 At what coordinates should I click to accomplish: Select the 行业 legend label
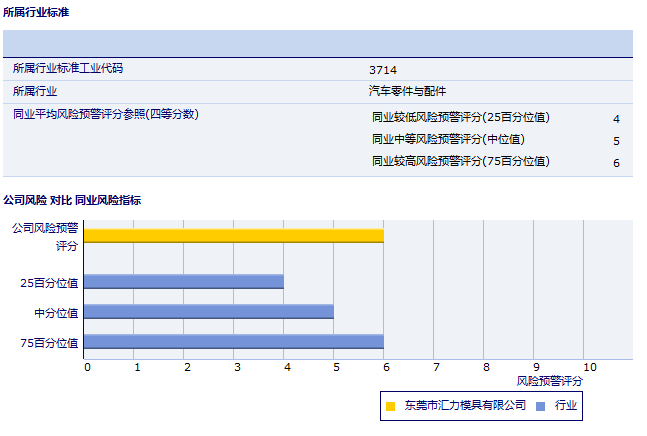[566, 405]
